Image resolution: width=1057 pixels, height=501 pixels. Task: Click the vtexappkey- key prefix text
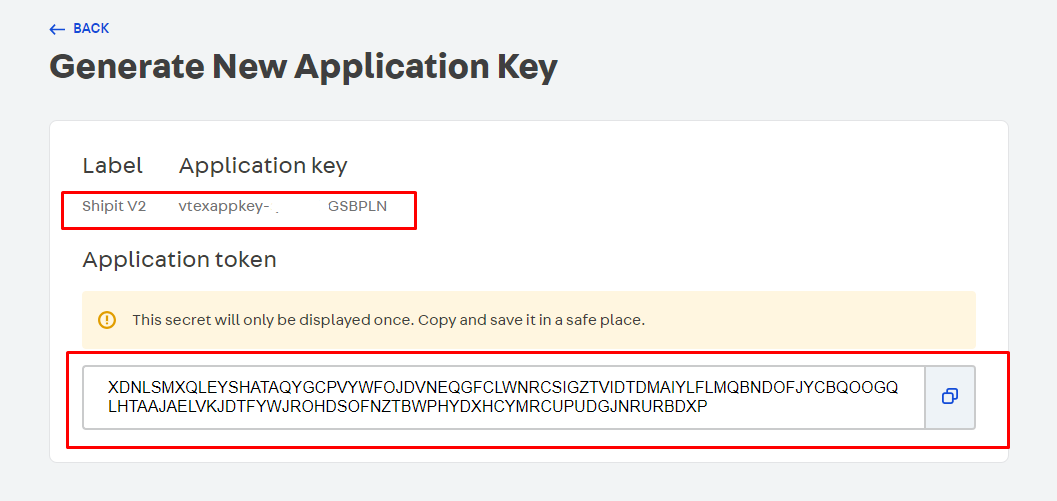point(224,207)
